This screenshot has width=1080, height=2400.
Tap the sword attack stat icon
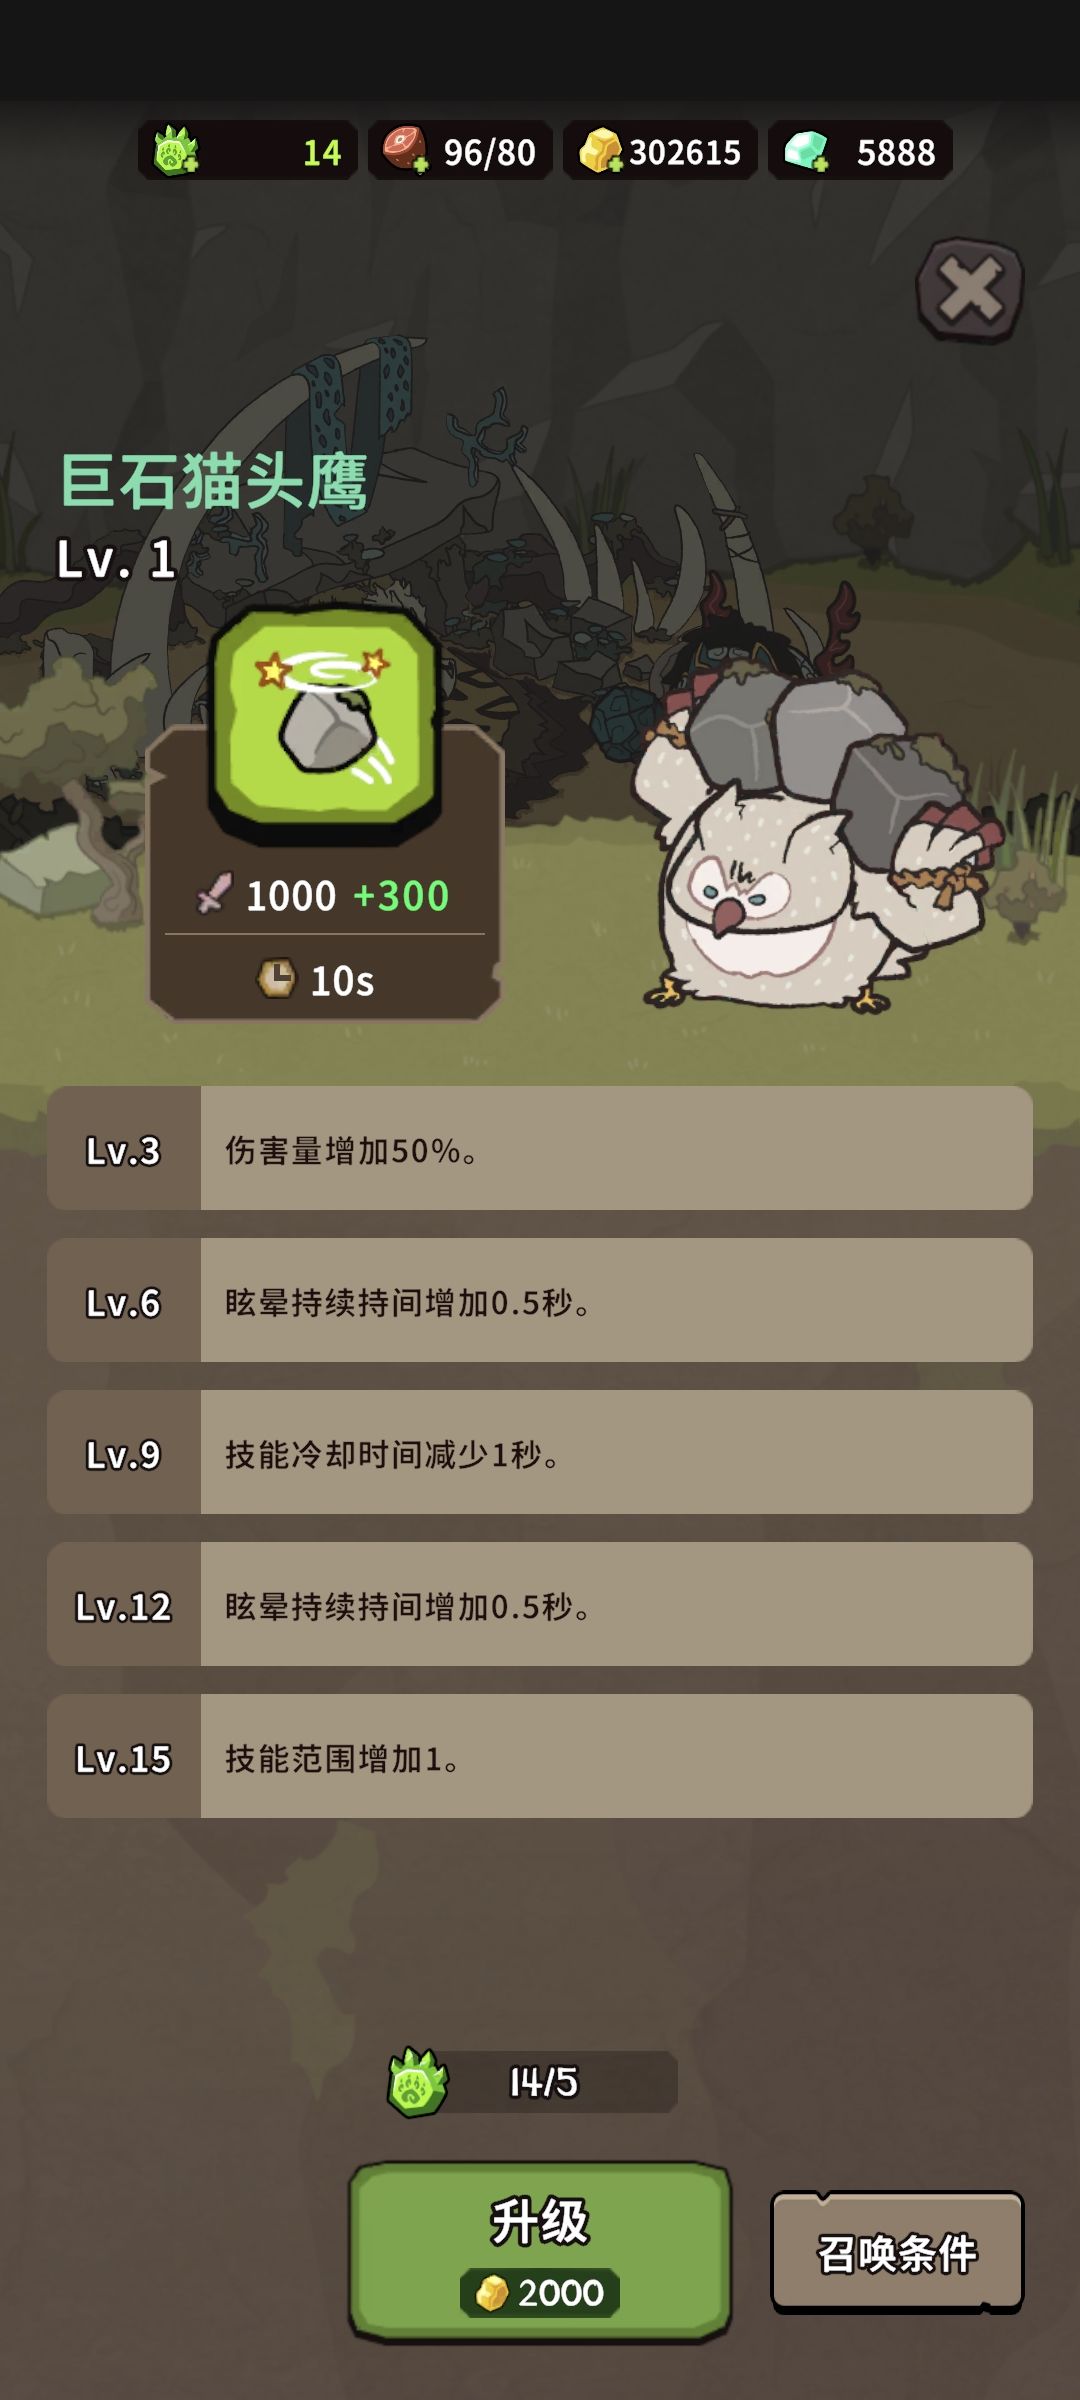[x=214, y=893]
